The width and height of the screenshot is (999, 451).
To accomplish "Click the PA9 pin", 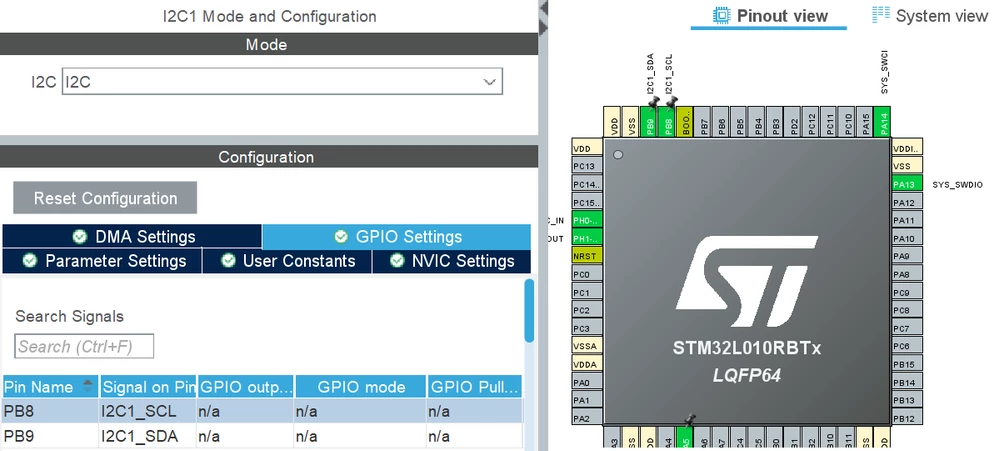I will coord(907,256).
